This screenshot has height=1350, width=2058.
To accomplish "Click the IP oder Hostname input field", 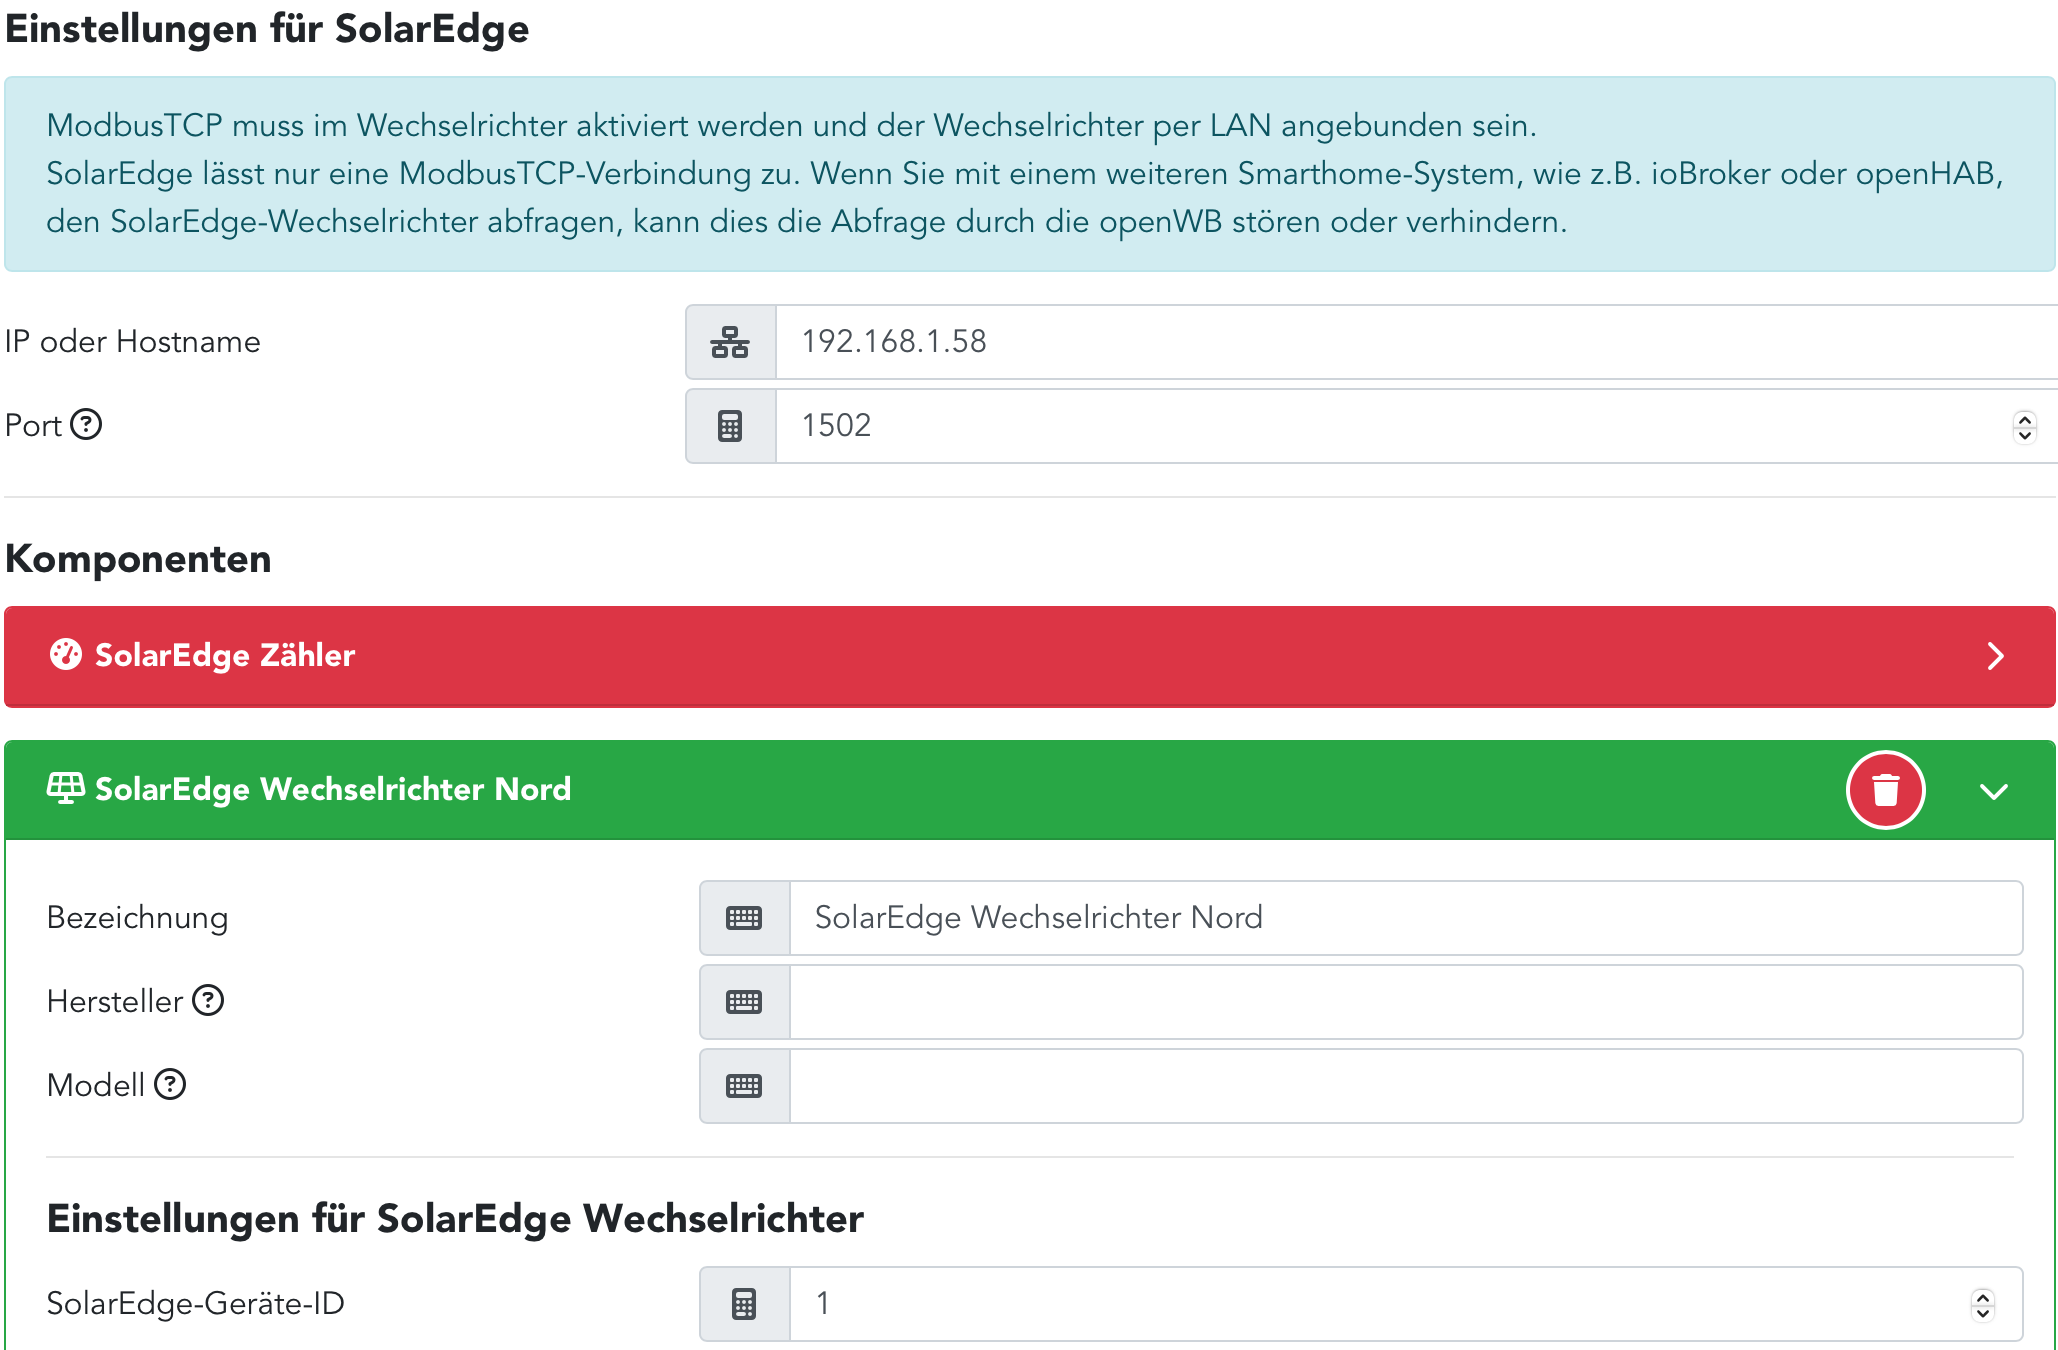I will tap(1400, 342).
